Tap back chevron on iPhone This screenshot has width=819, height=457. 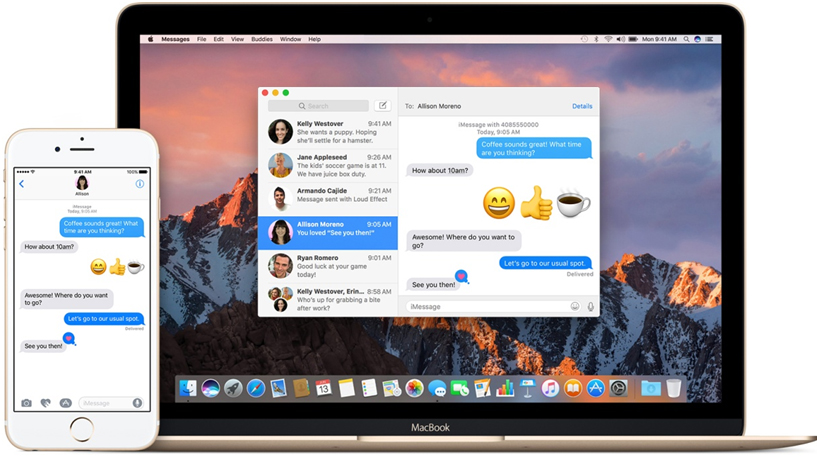[21, 184]
